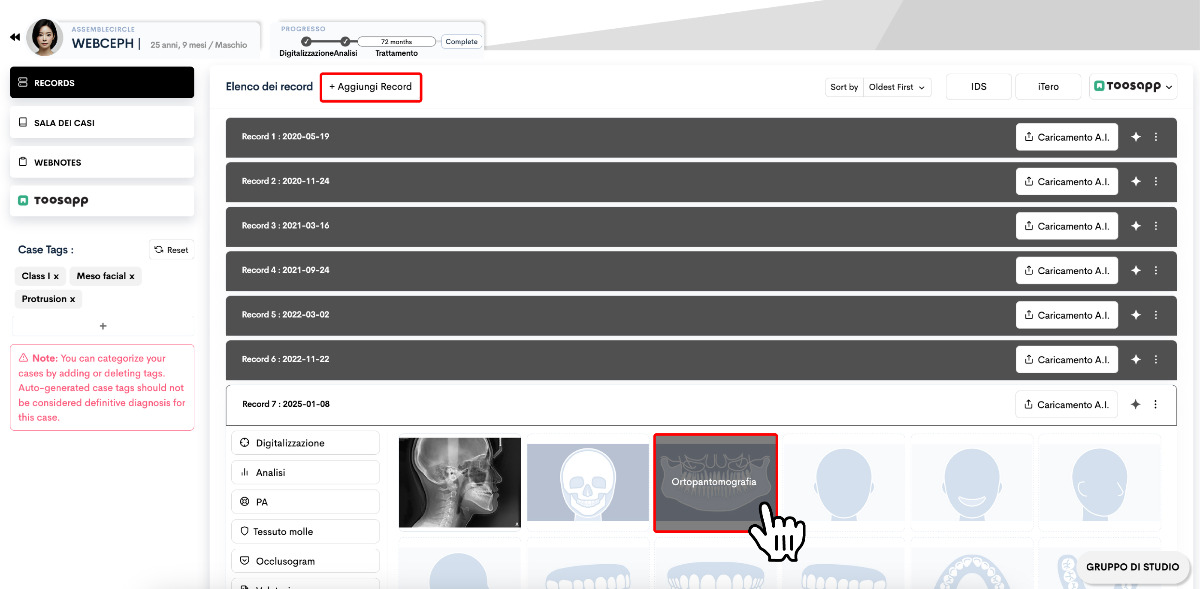
Task: Click Caricamento A.I. for Record 4
Action: pyautogui.click(x=1065, y=271)
